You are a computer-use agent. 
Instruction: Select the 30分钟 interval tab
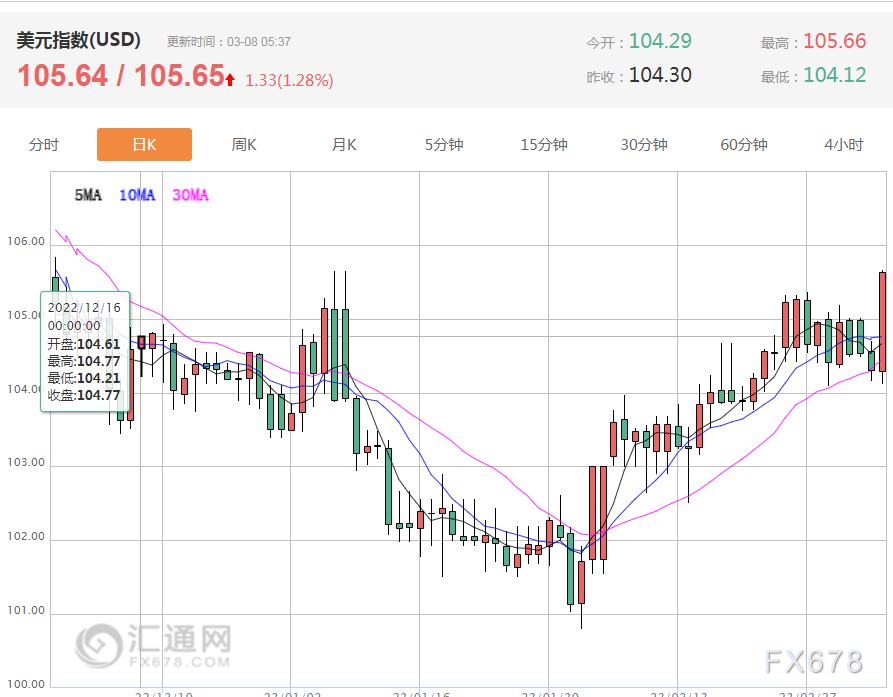point(644,145)
